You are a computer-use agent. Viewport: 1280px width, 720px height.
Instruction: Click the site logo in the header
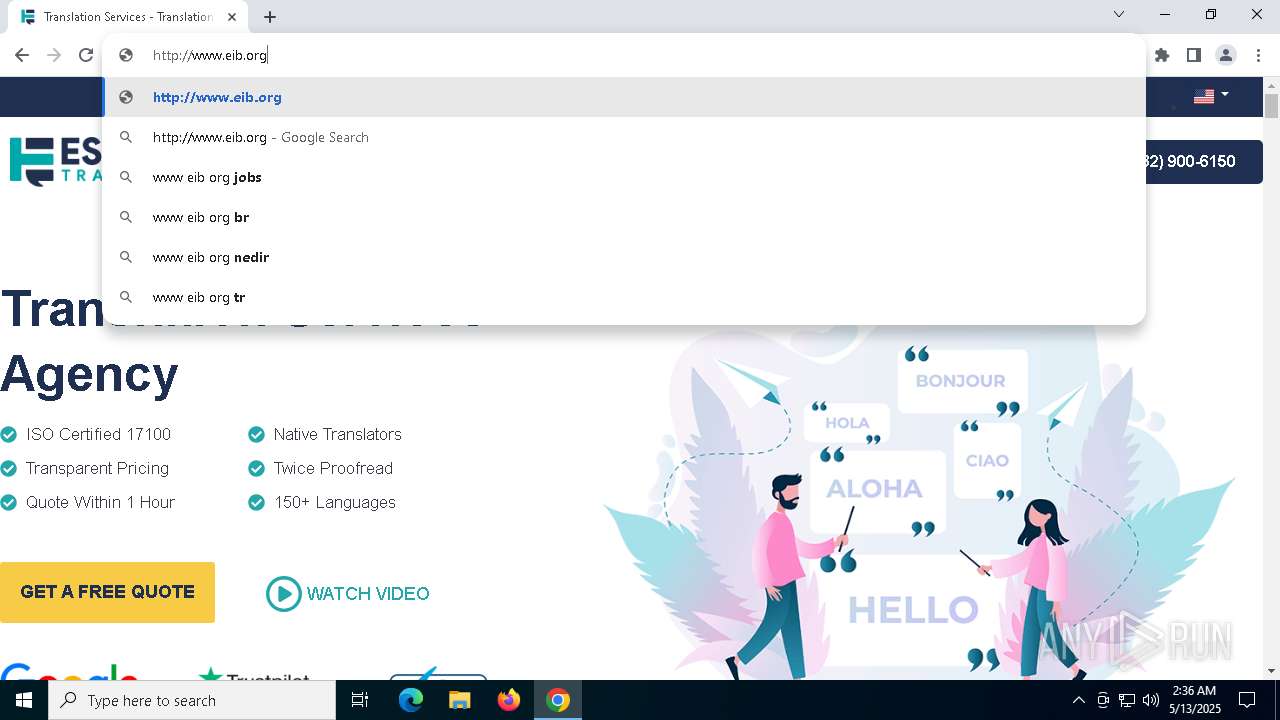click(x=56, y=162)
